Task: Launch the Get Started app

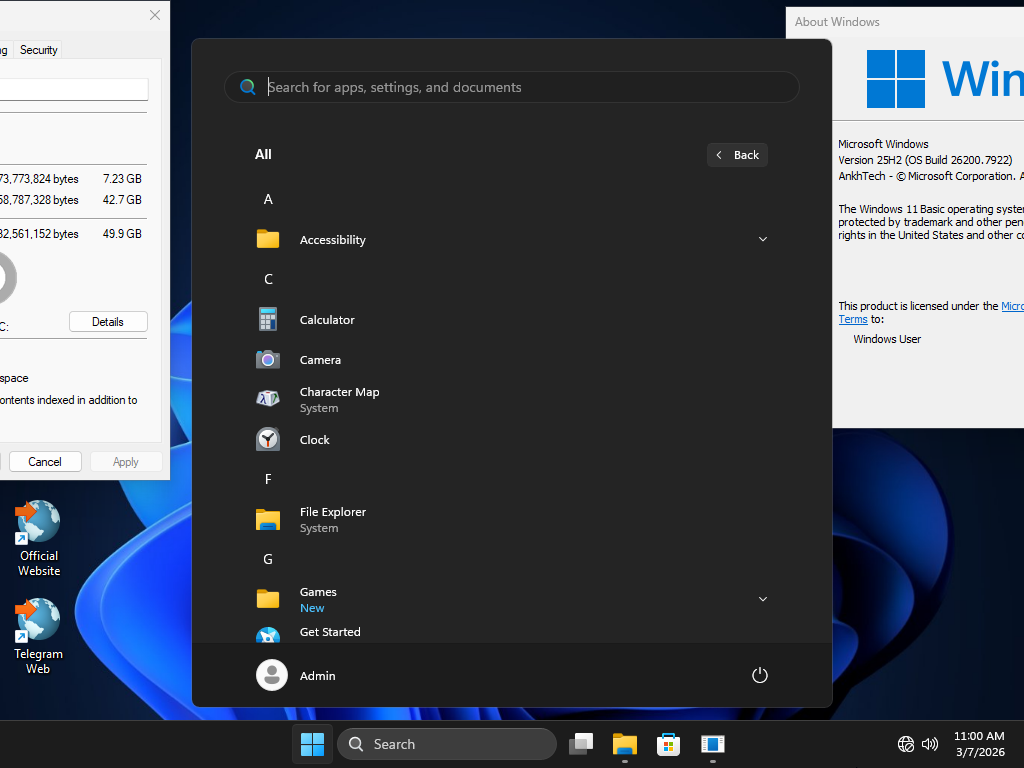Action: point(330,631)
